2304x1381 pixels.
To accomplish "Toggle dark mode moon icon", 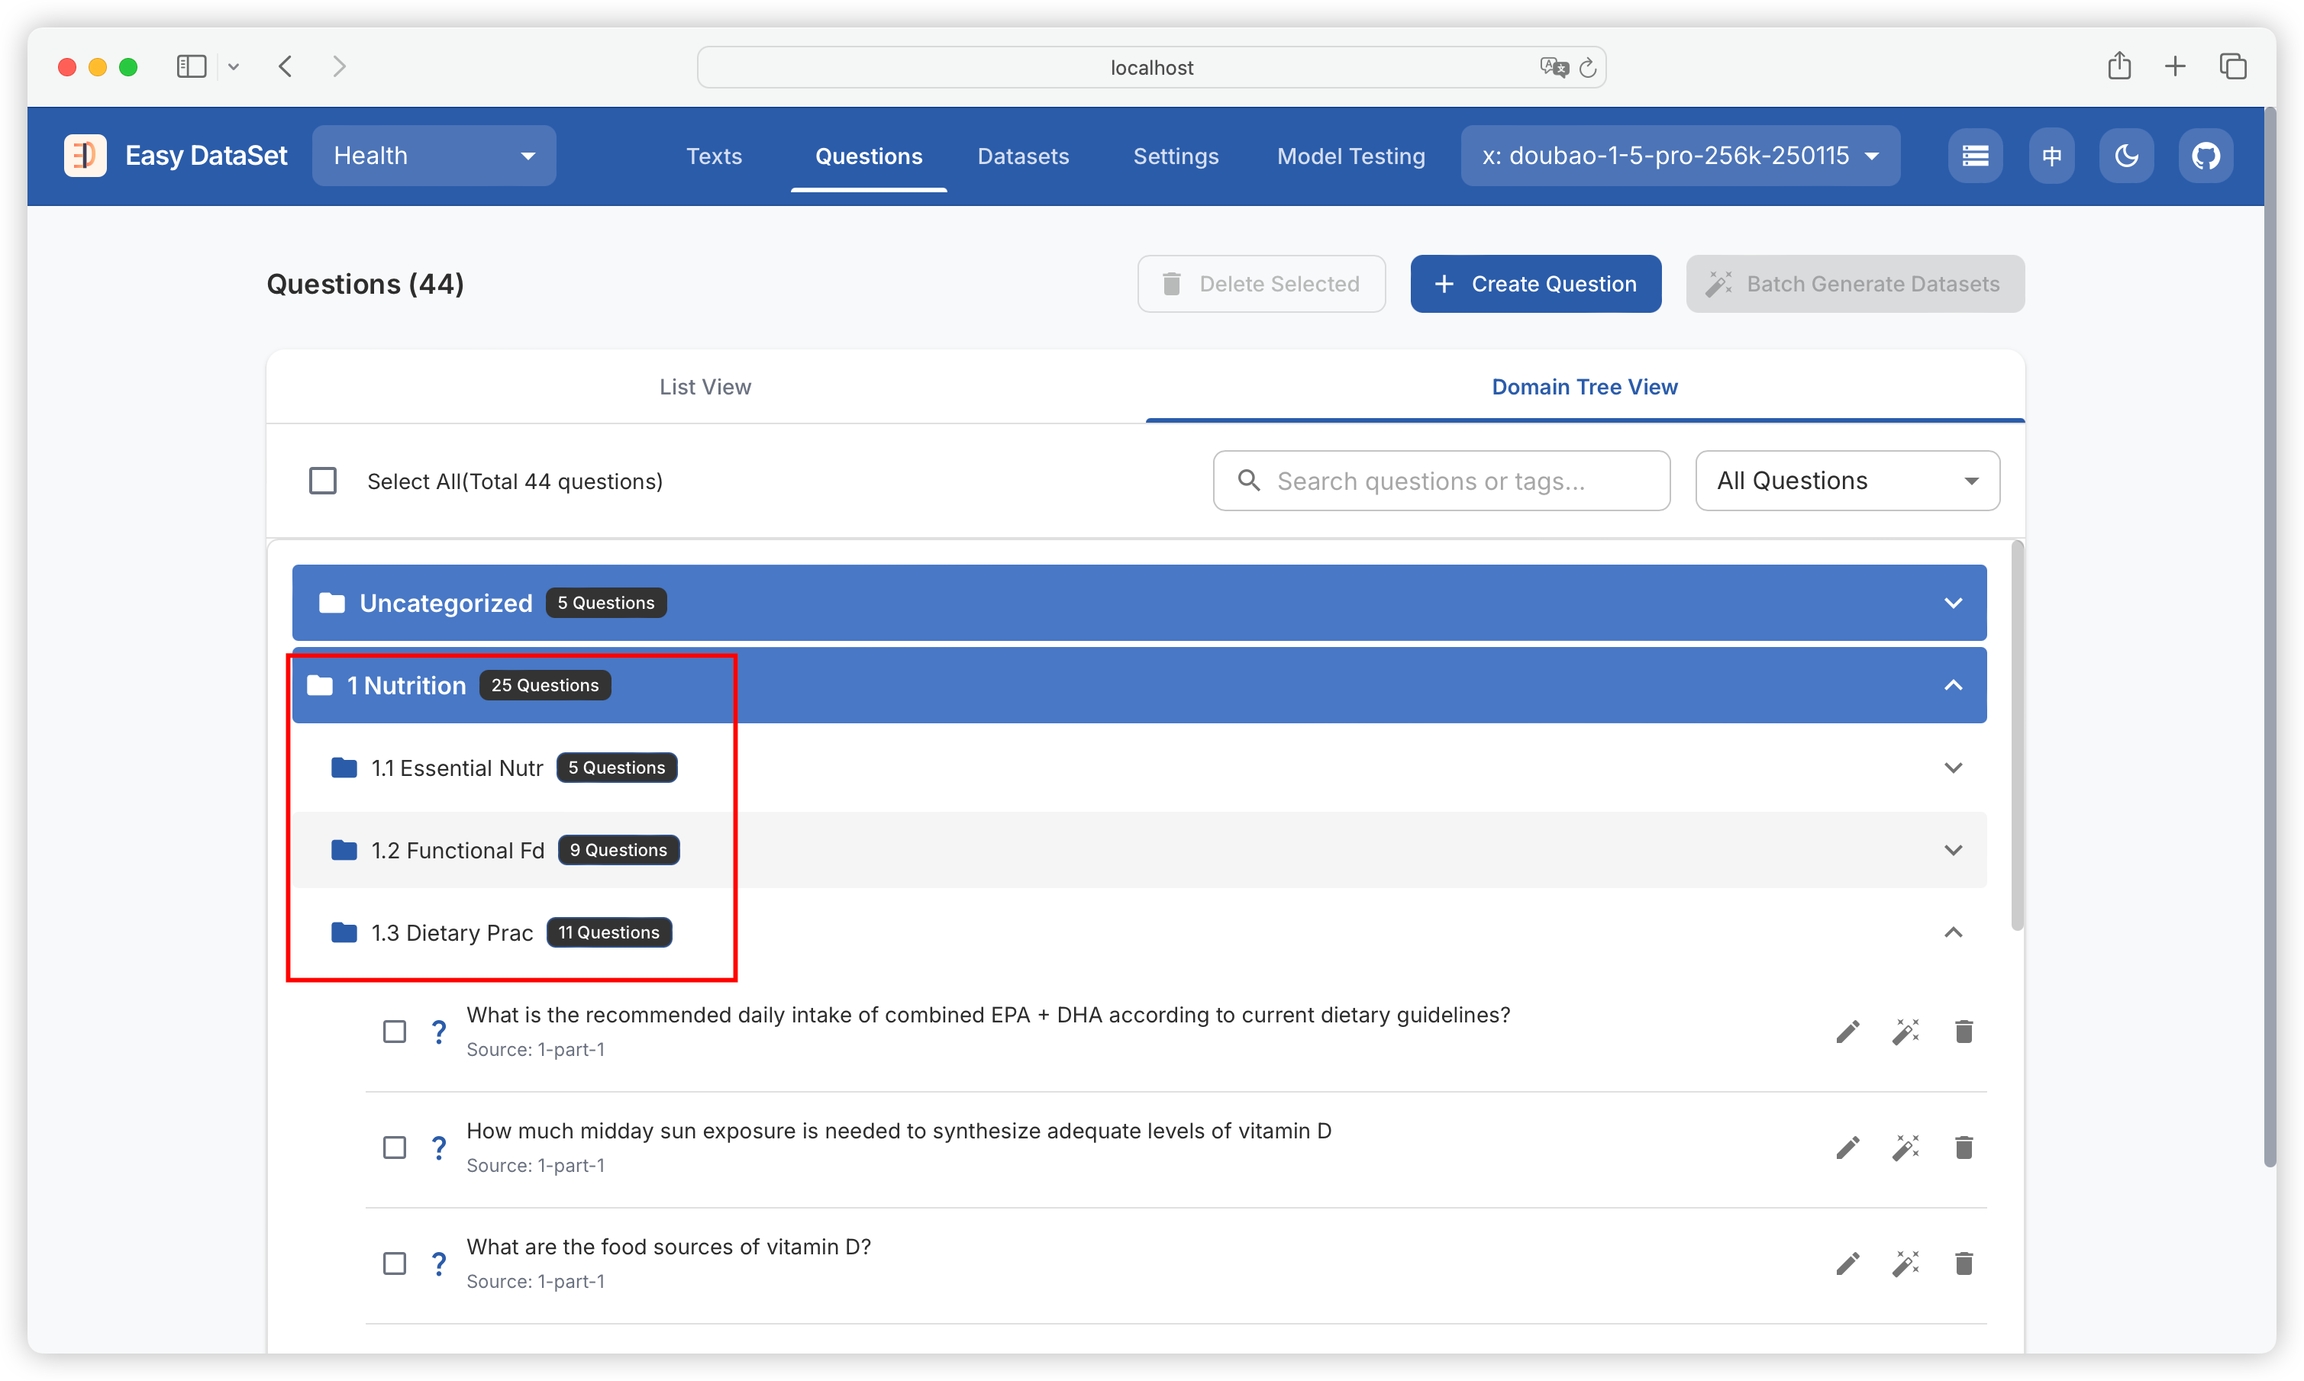I will (x=2126, y=156).
